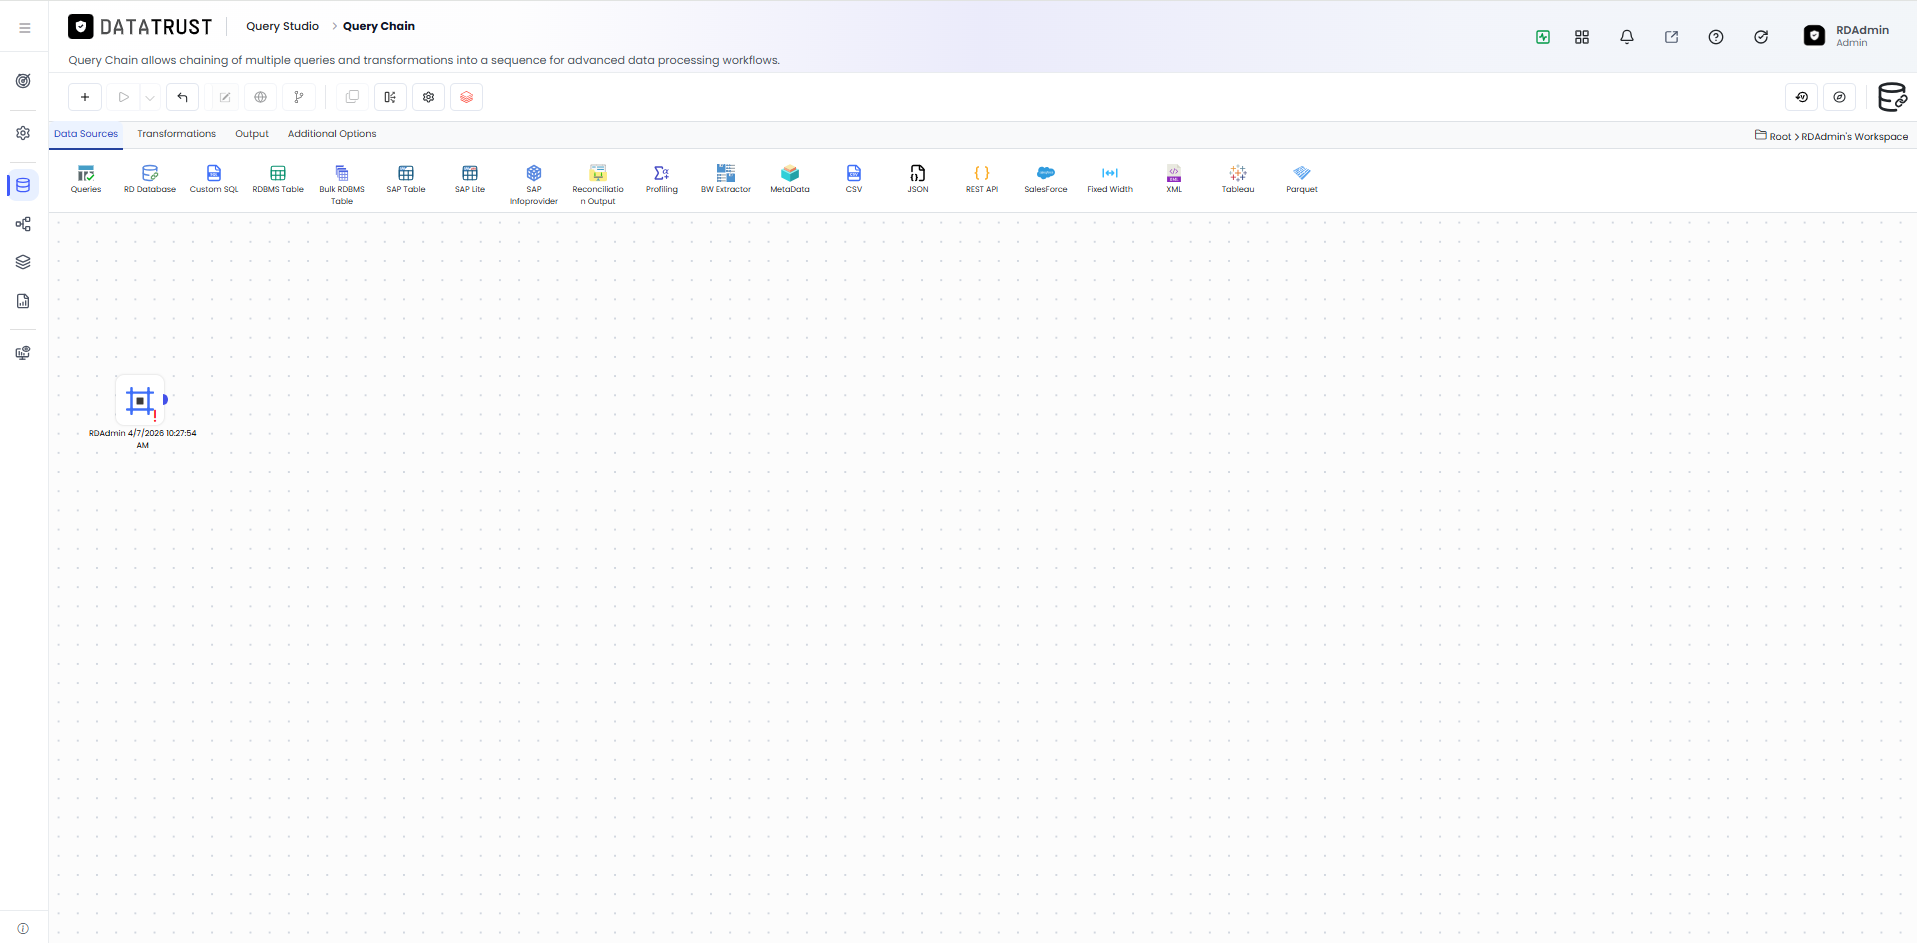Select the Reconciliation Output source
The image size is (1917, 943).
598,185
